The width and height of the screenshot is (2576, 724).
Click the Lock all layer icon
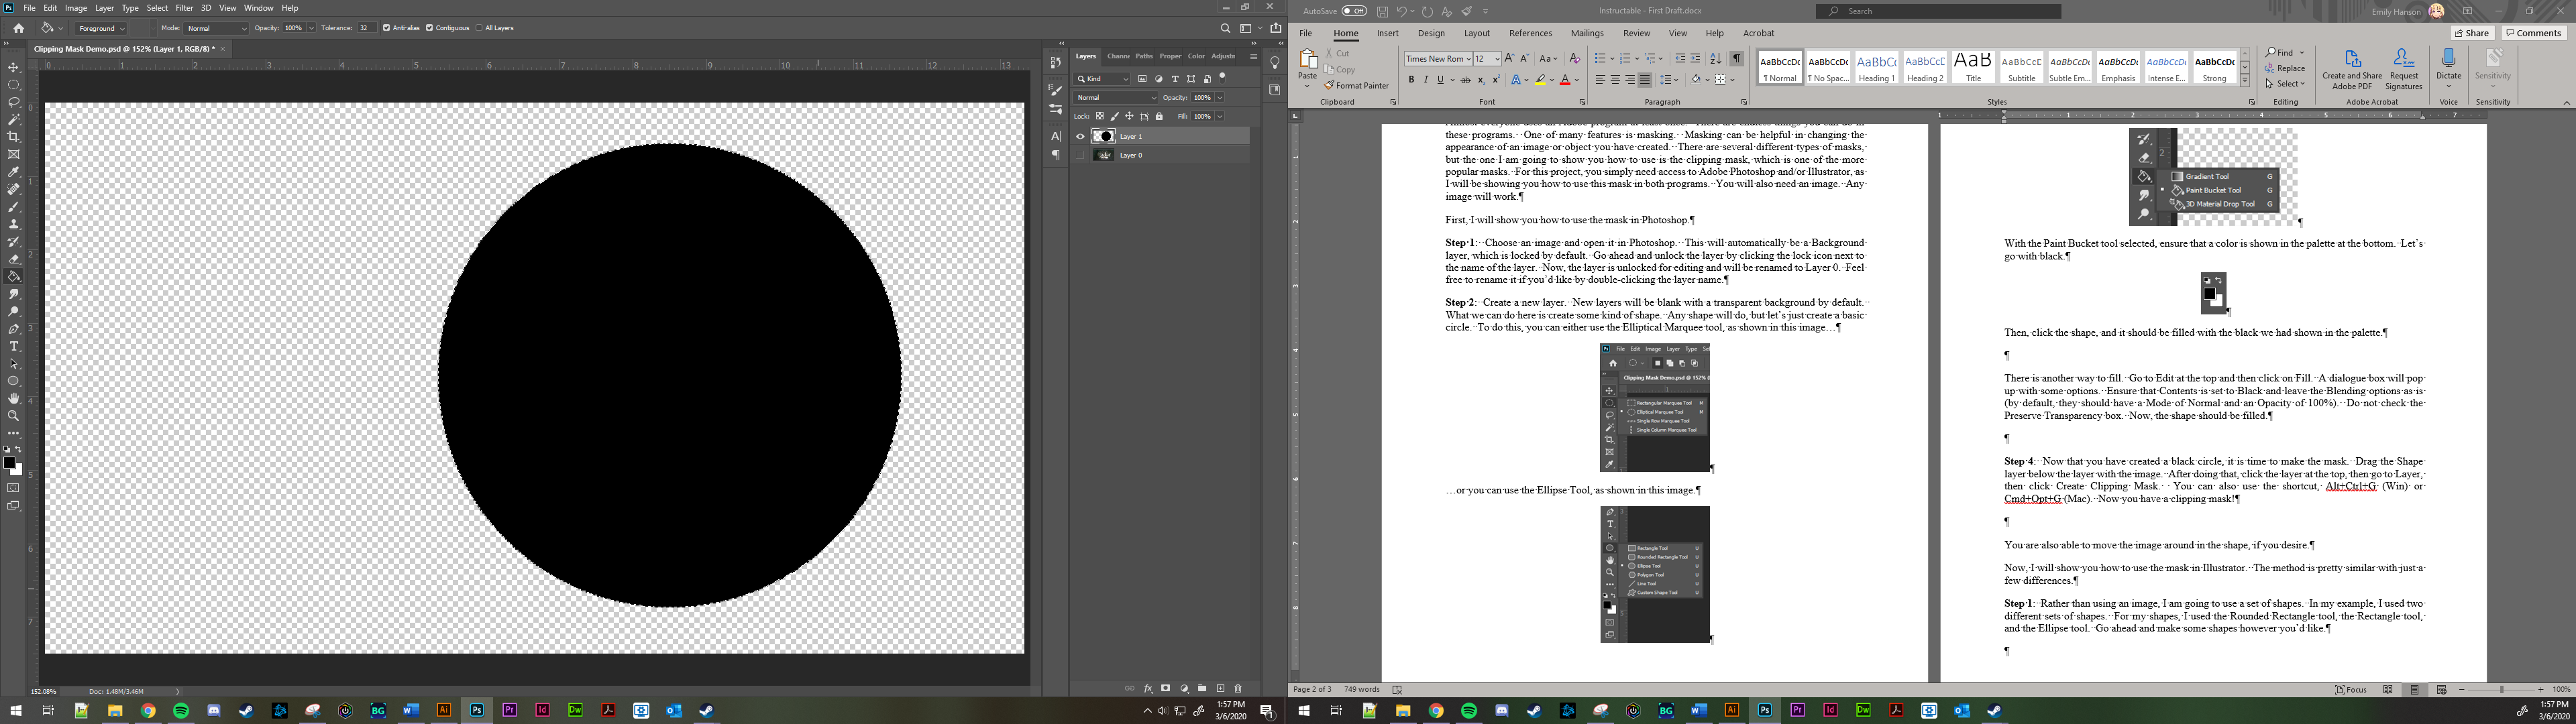[1159, 116]
